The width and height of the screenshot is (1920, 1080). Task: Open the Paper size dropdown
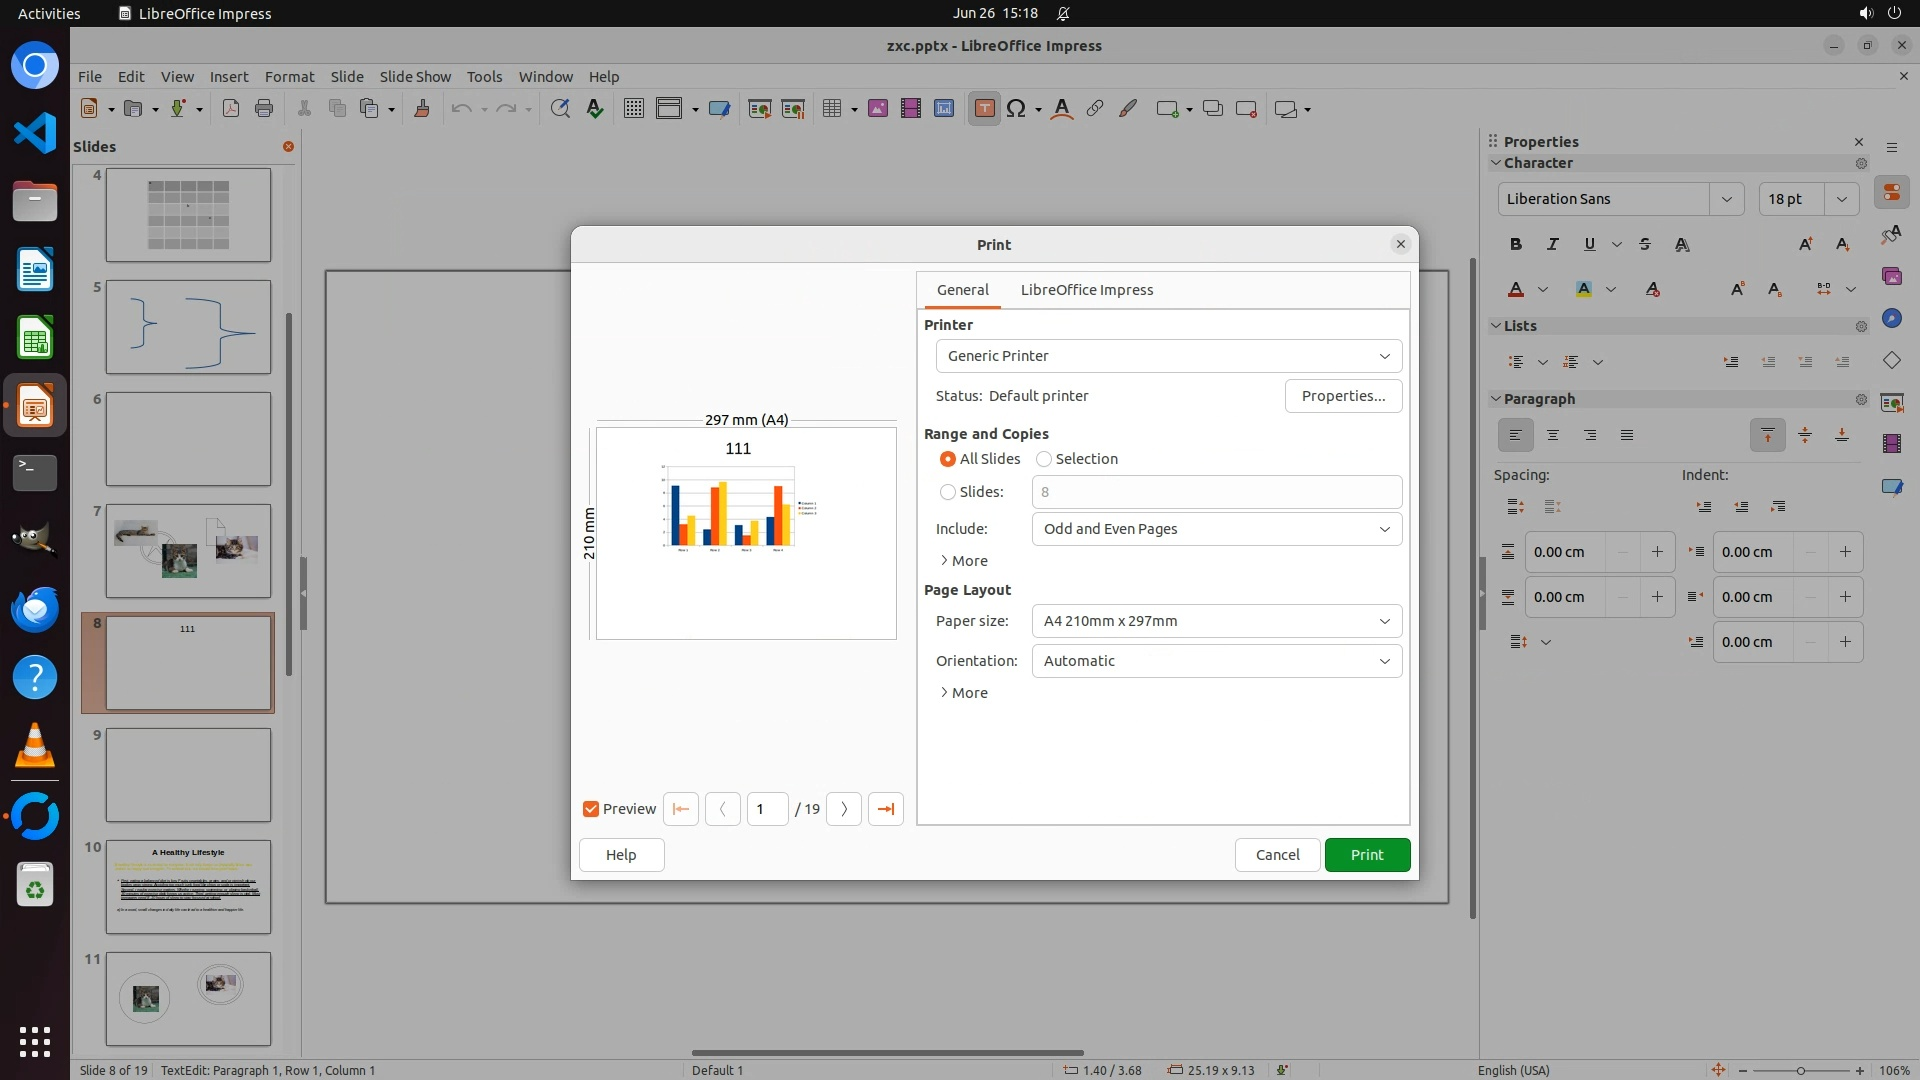point(1216,621)
